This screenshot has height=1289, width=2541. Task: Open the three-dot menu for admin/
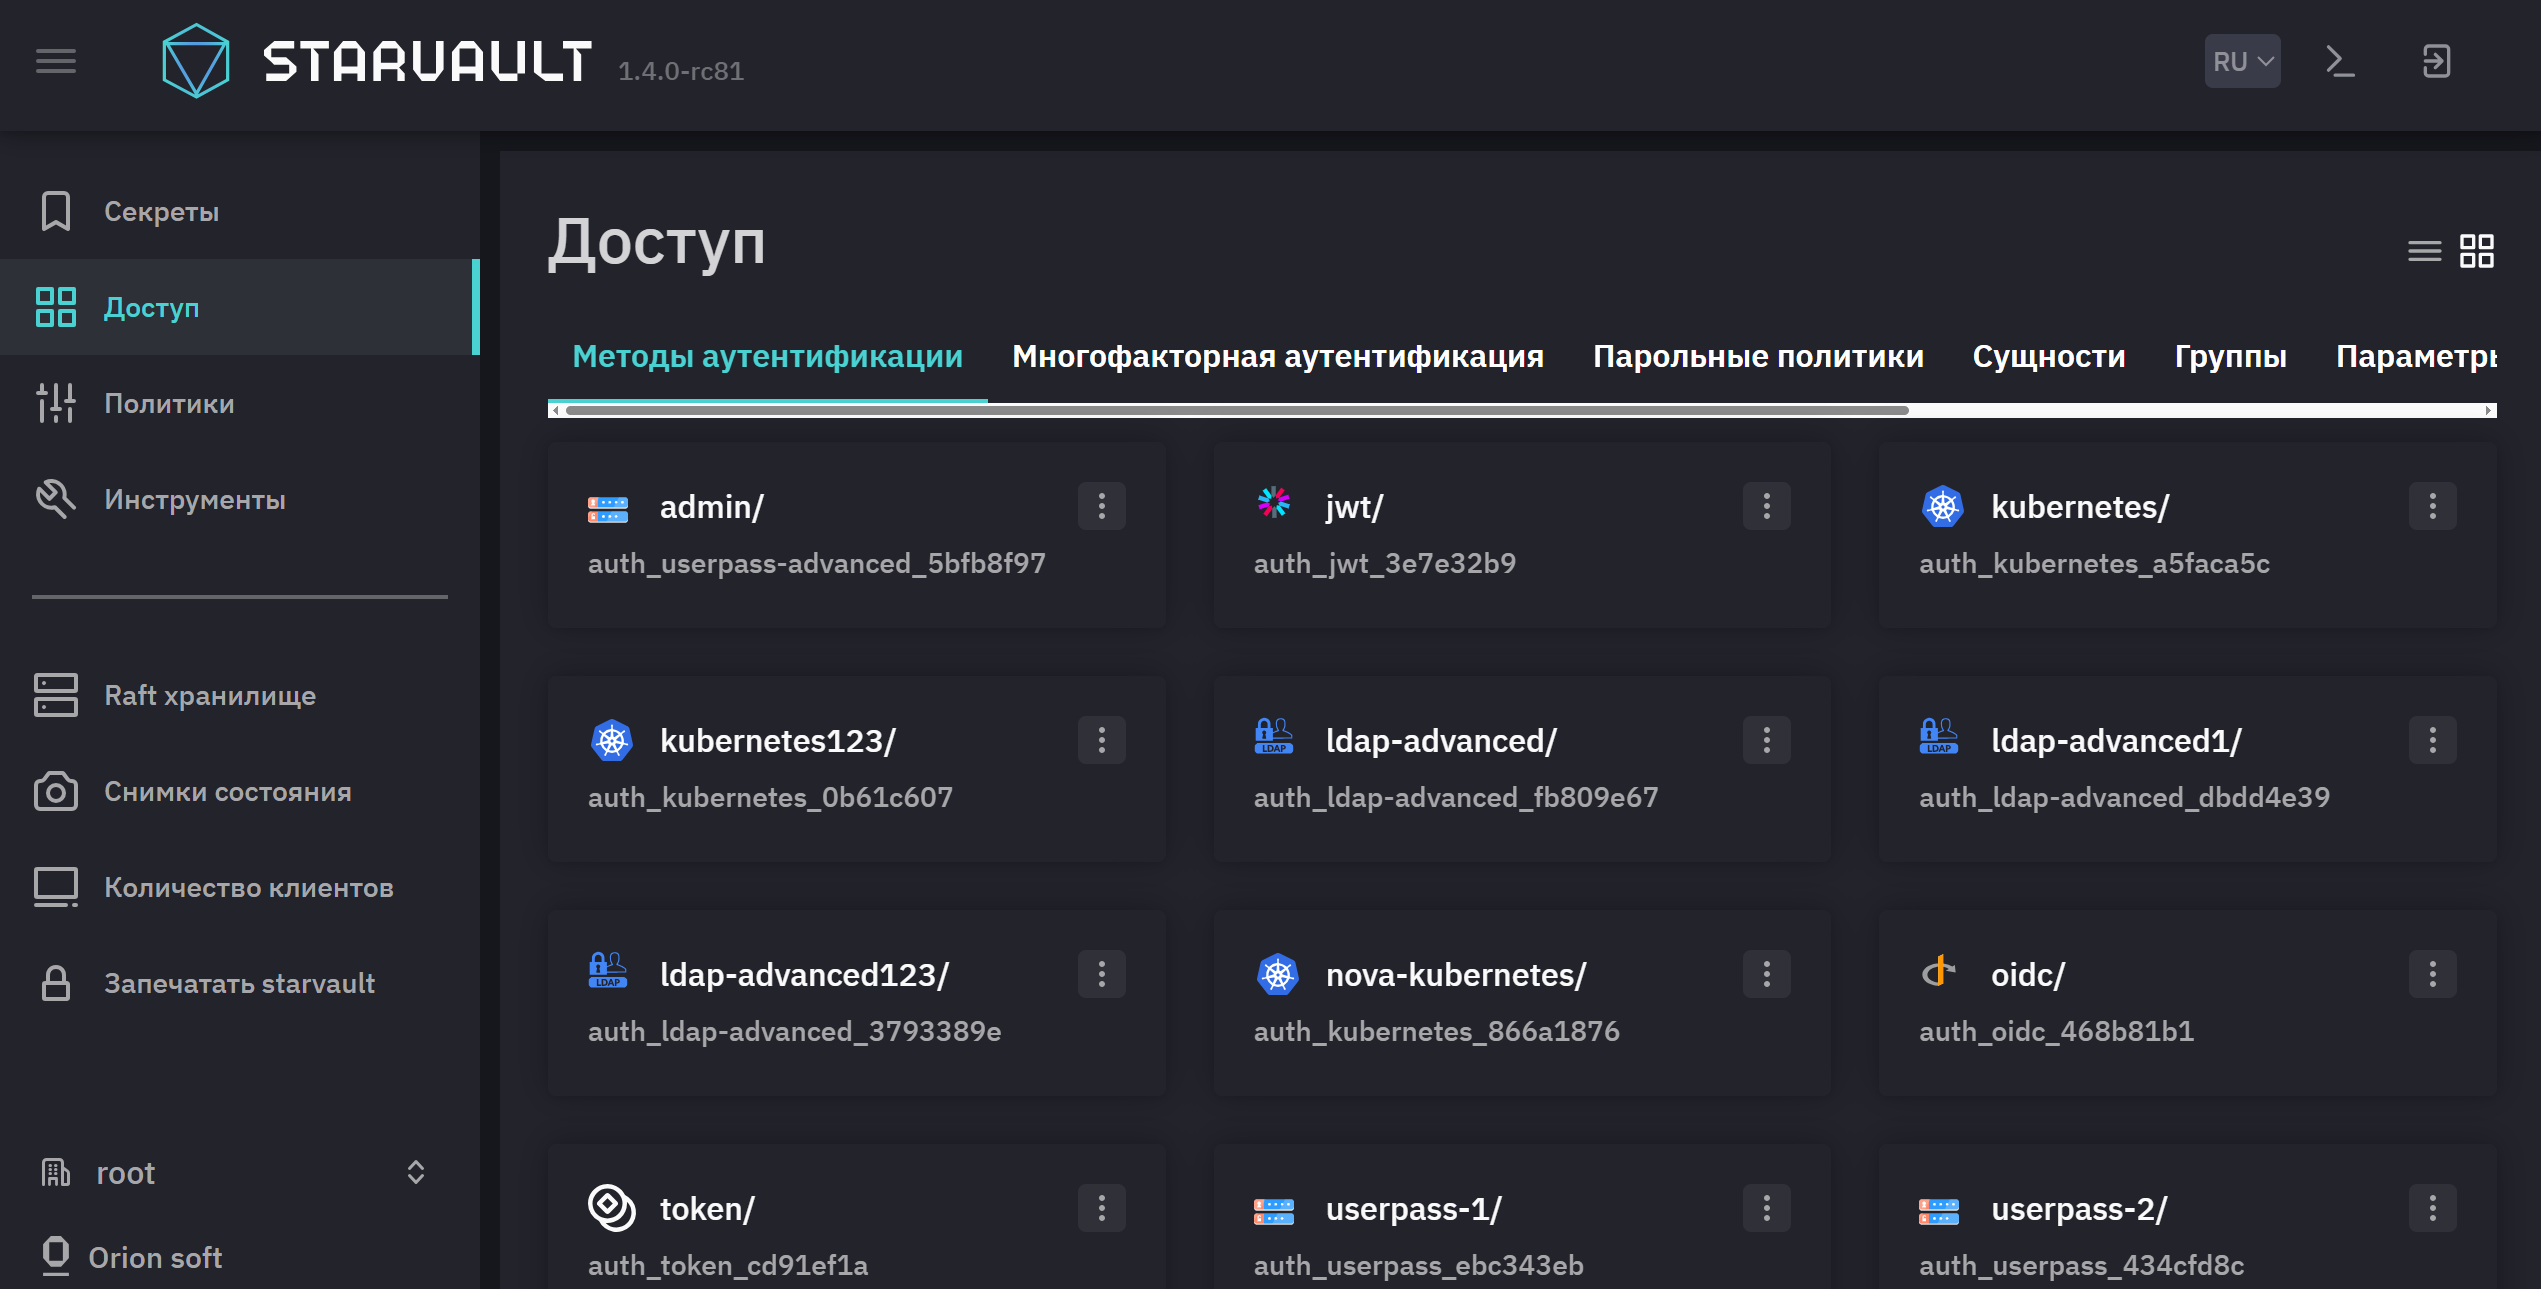pyautogui.click(x=1101, y=506)
